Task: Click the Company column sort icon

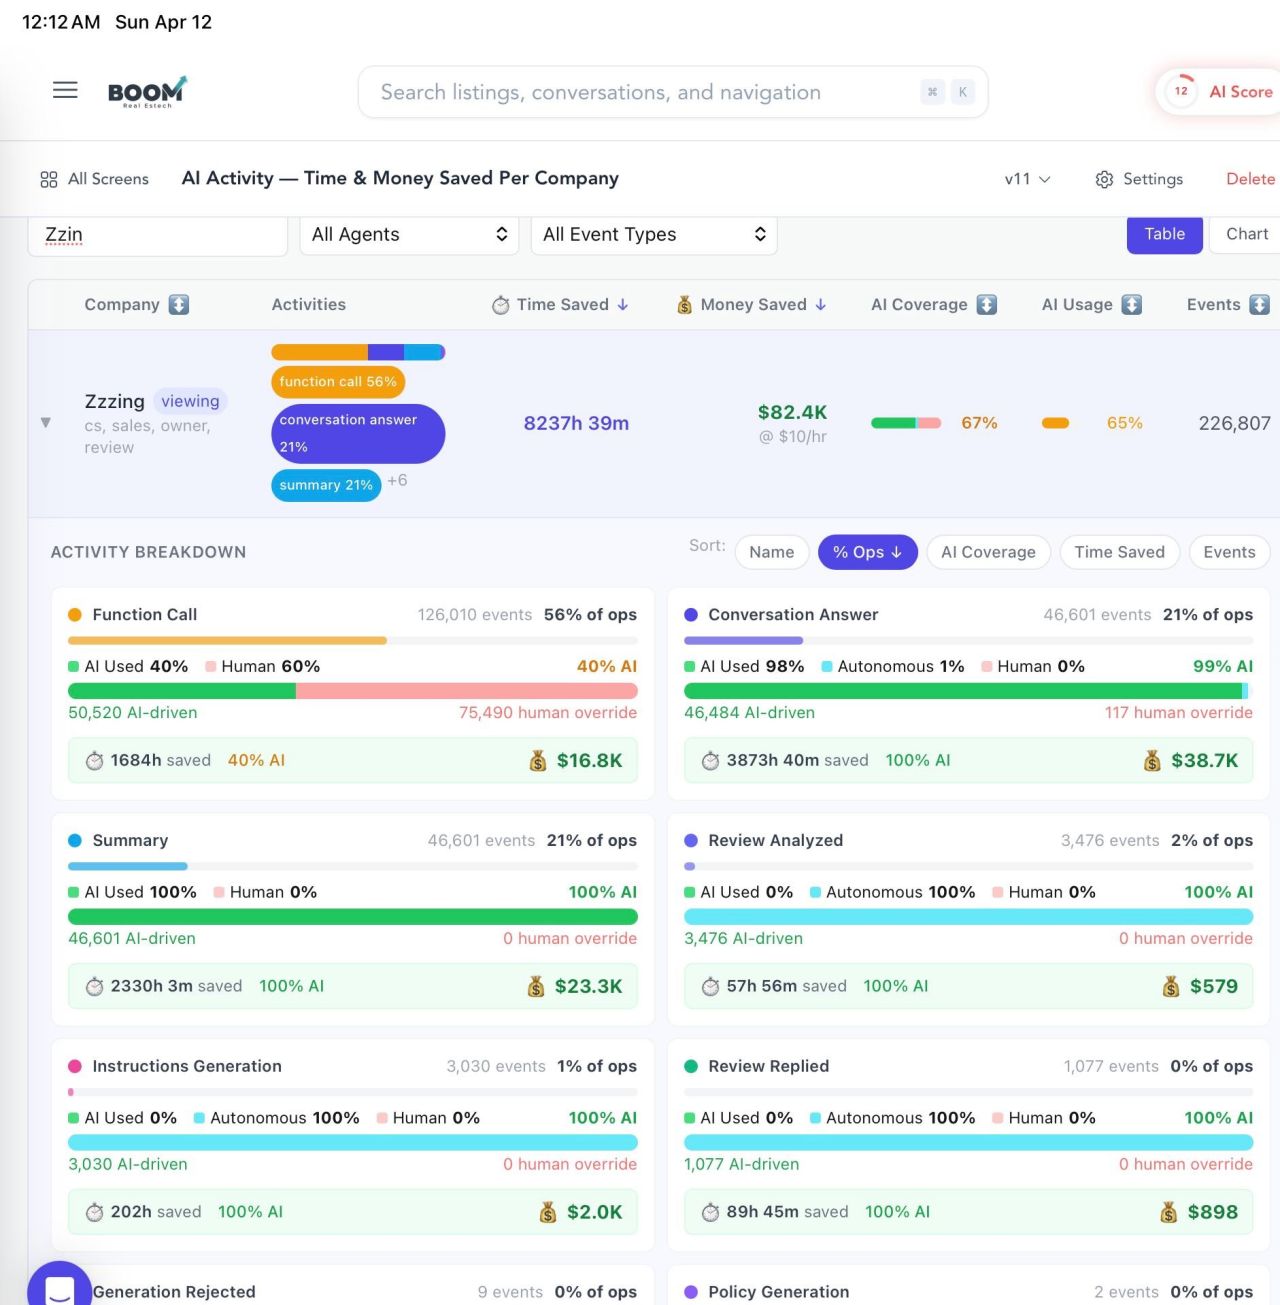Action: coord(179,305)
